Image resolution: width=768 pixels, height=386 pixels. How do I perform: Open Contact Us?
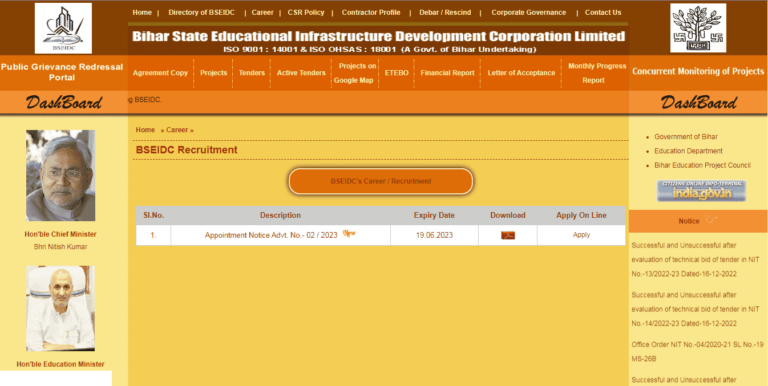[603, 13]
